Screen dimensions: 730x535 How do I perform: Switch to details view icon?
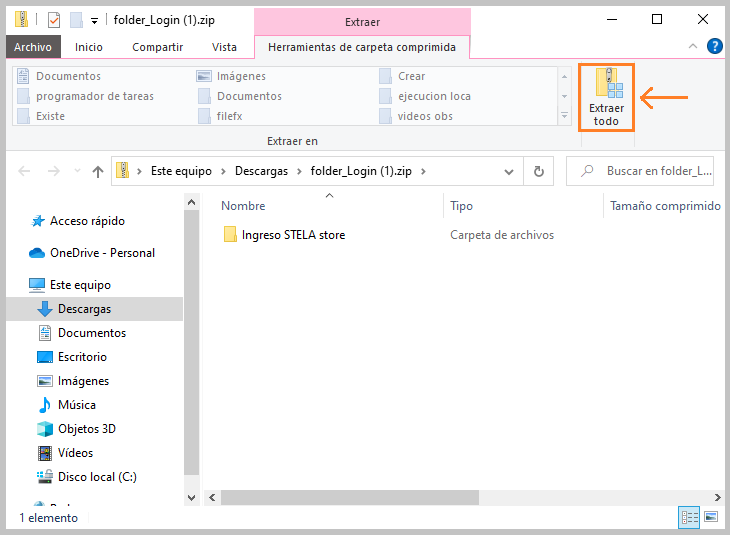(689, 517)
